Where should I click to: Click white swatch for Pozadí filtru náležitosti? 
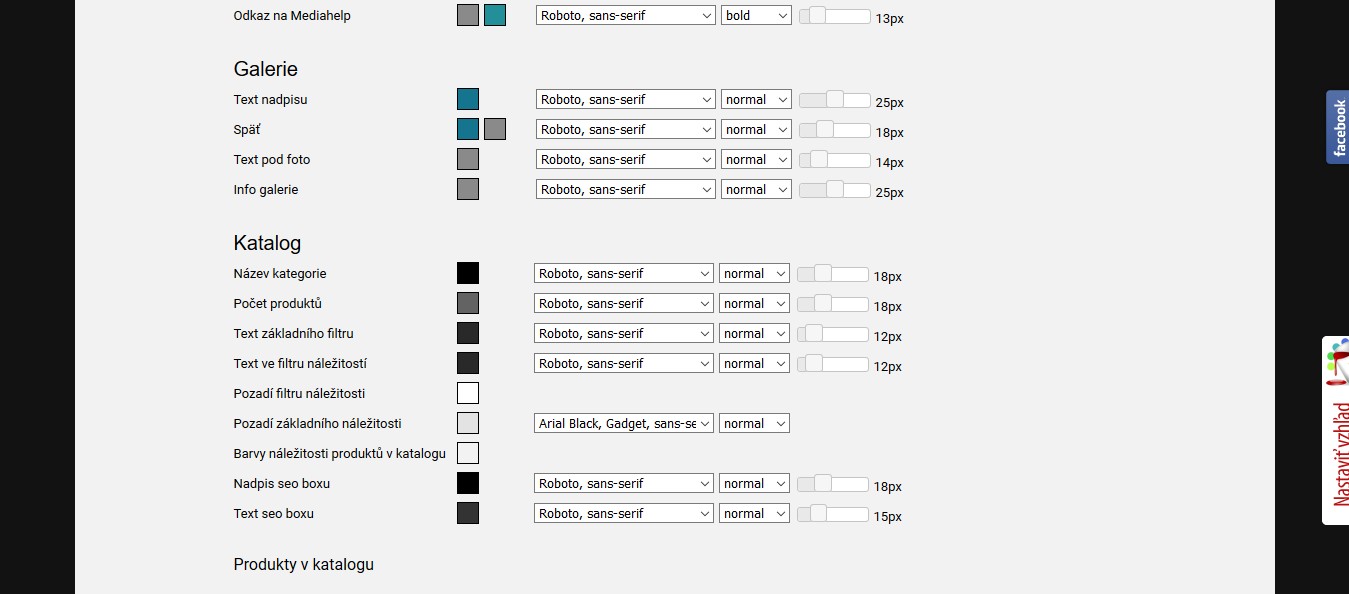tap(468, 393)
